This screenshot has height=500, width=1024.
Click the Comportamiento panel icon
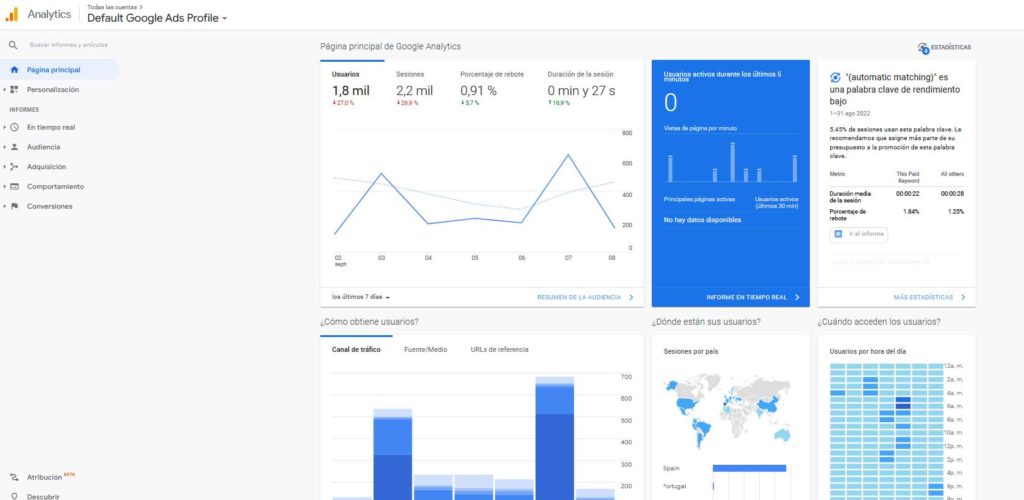click(x=14, y=187)
